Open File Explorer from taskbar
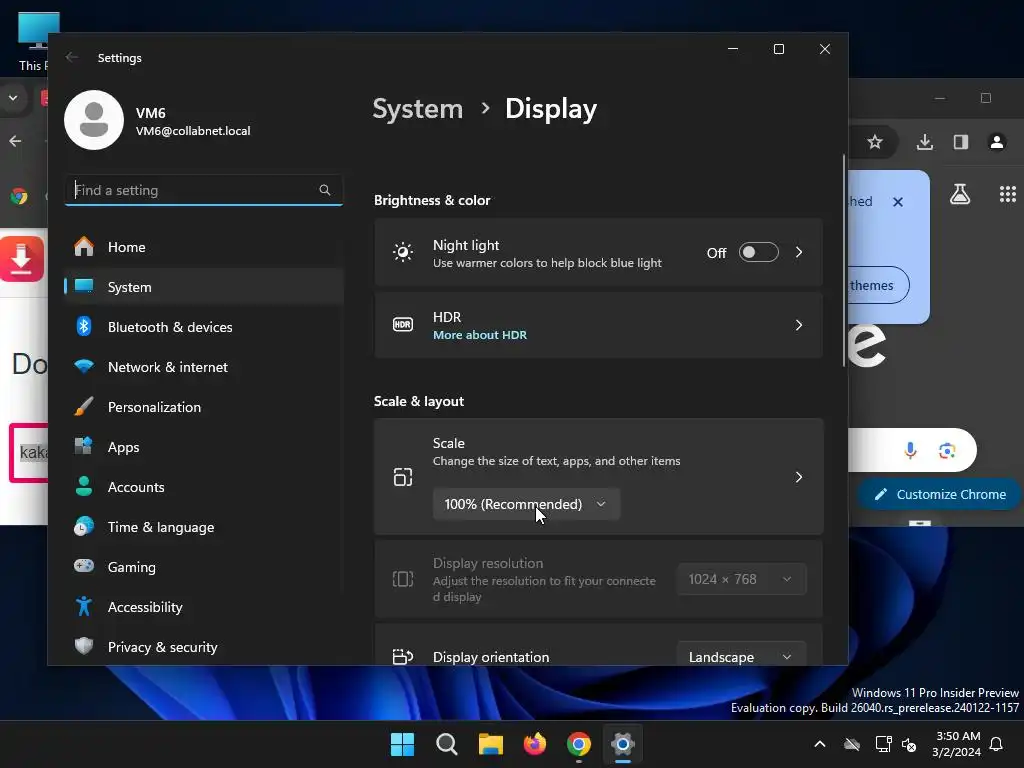 tap(490, 744)
